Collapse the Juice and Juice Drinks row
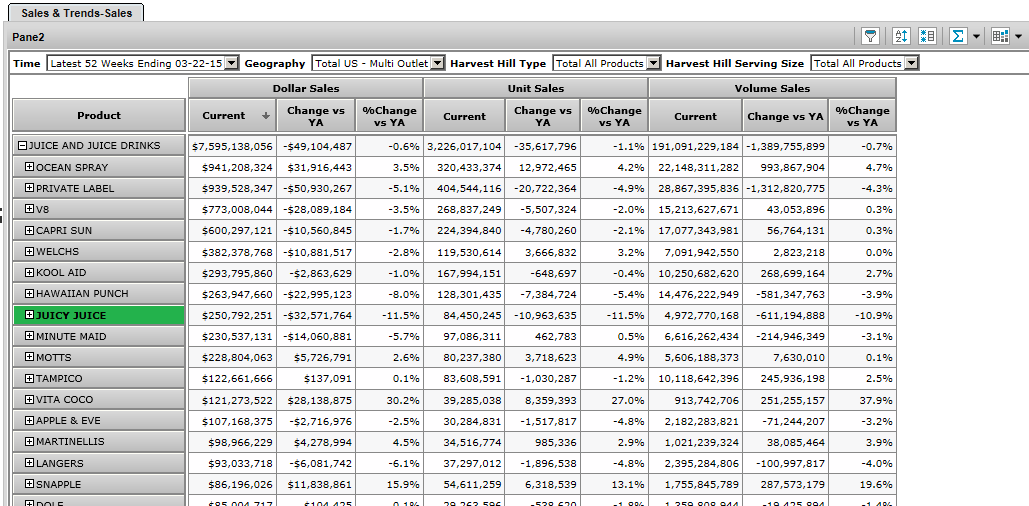This screenshot has height=506, width=1029. [22, 146]
